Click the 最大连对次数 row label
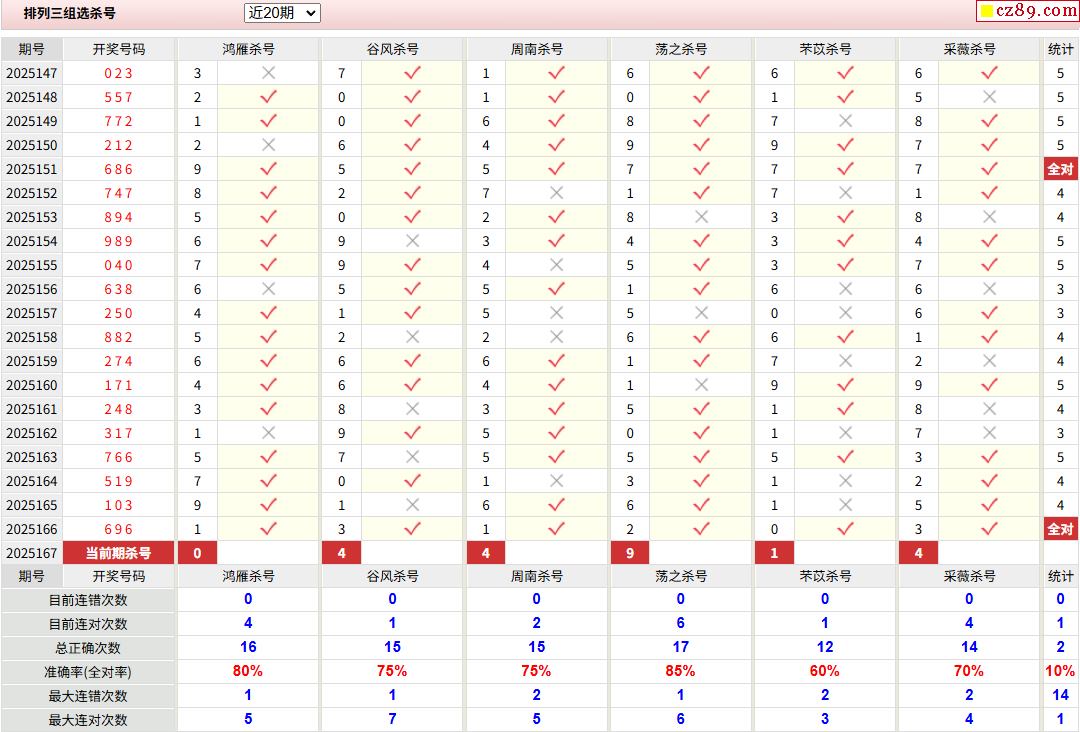This screenshot has width=1080, height=732. [x=88, y=720]
